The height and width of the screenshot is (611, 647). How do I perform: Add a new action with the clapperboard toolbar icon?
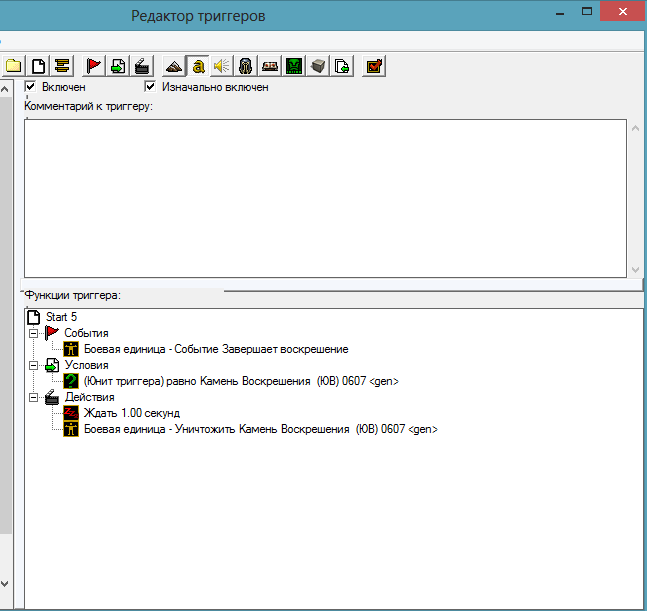click(x=142, y=66)
